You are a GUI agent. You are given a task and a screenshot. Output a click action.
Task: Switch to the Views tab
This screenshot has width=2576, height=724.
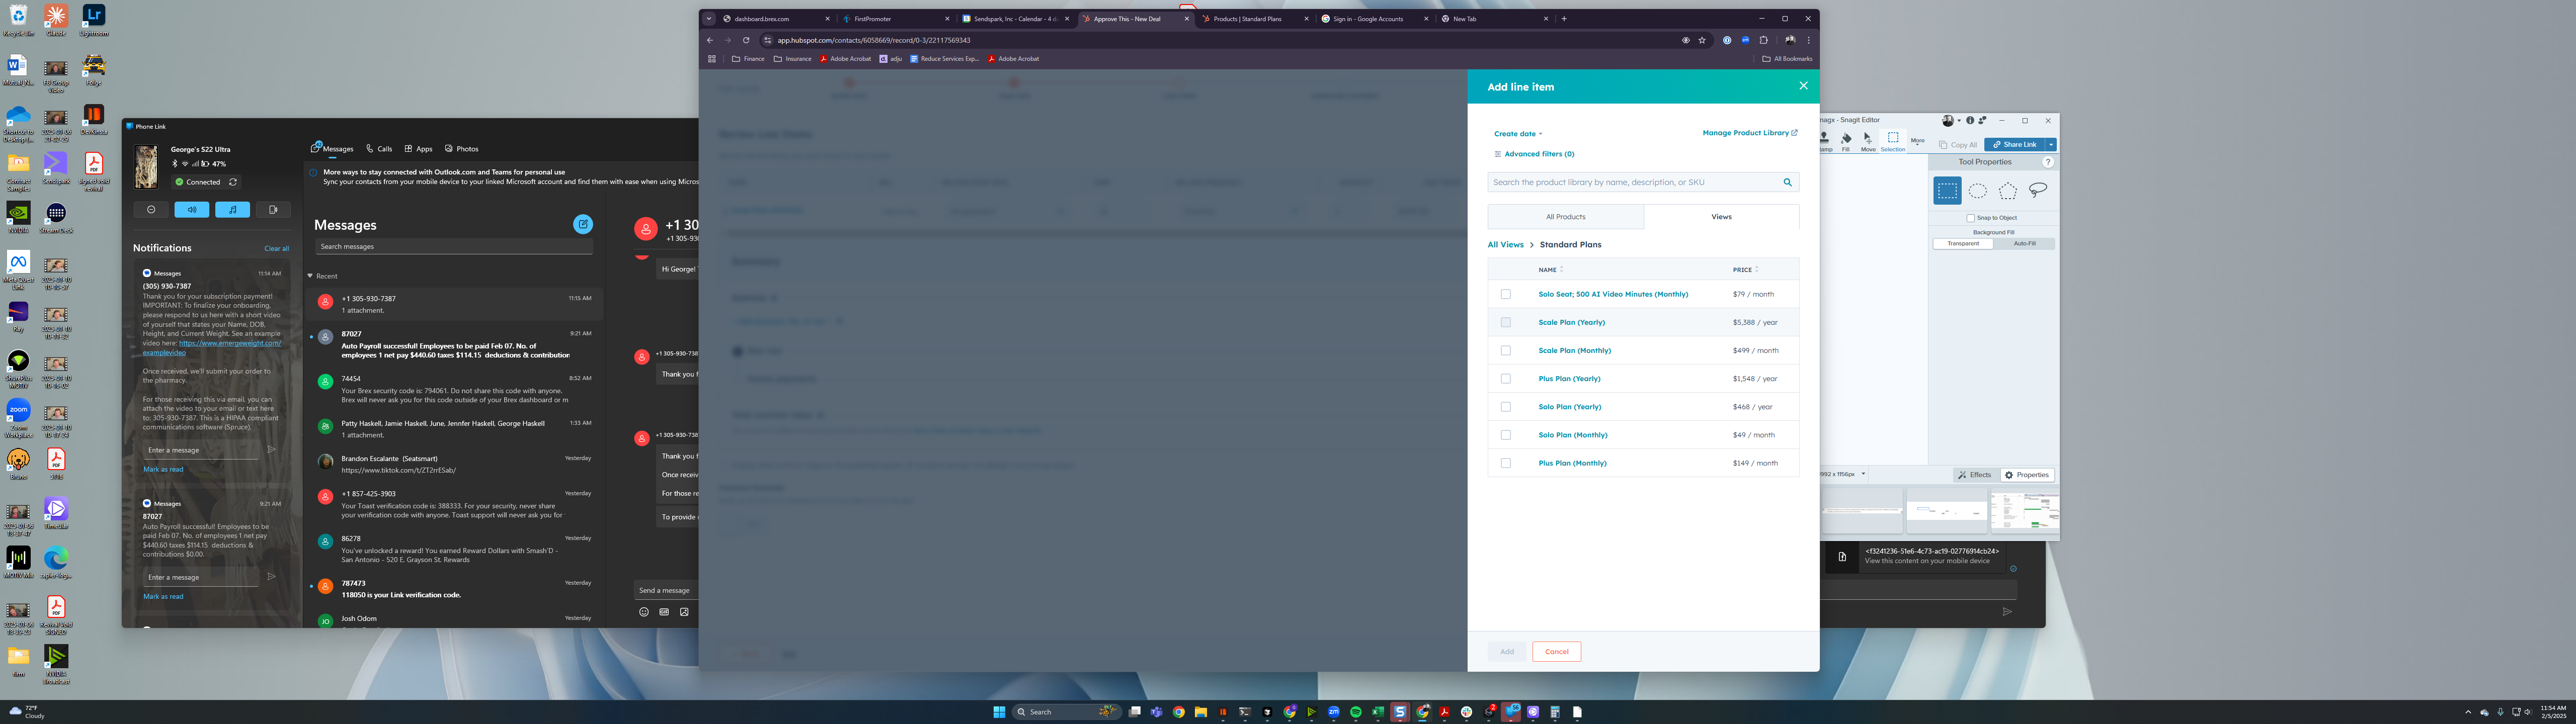pos(1721,217)
